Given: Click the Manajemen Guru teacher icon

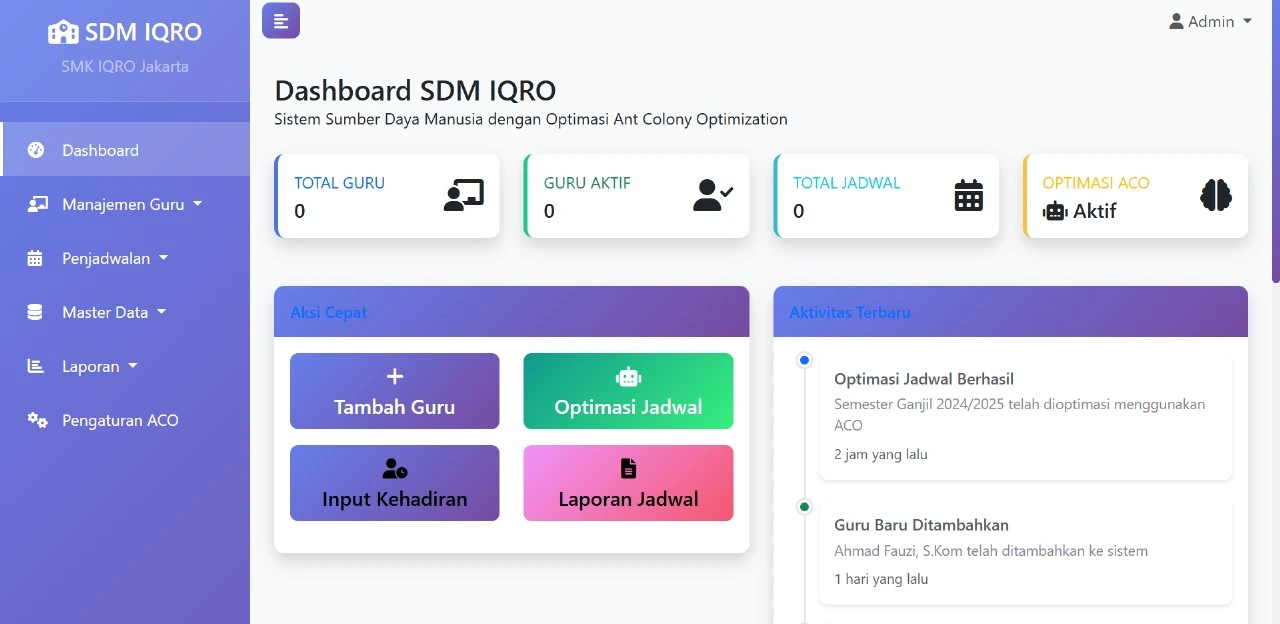Looking at the screenshot, I should 37,204.
